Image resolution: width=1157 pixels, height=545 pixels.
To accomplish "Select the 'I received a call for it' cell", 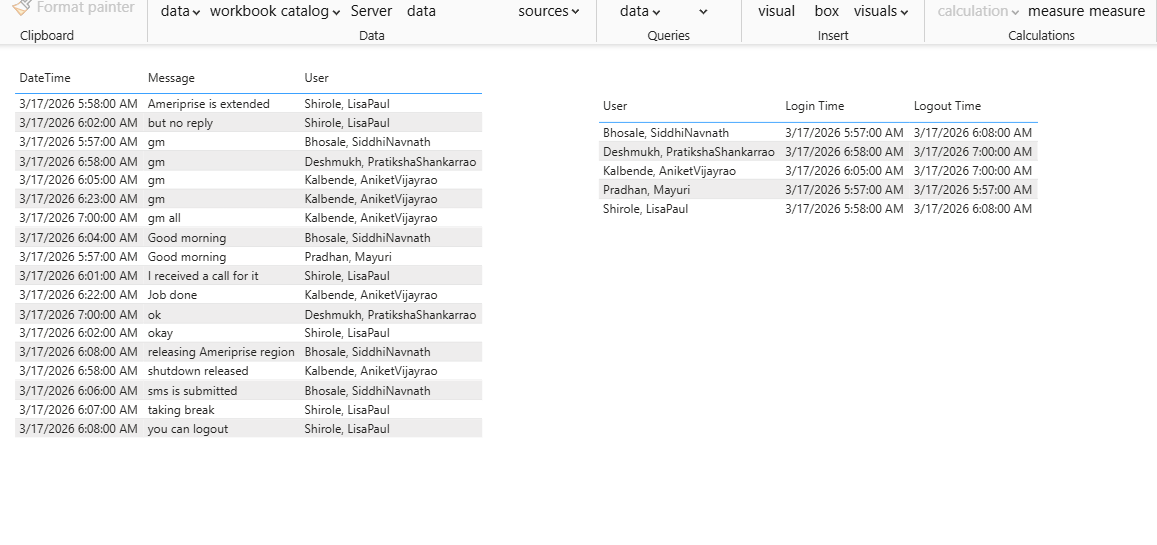I will coord(203,276).
